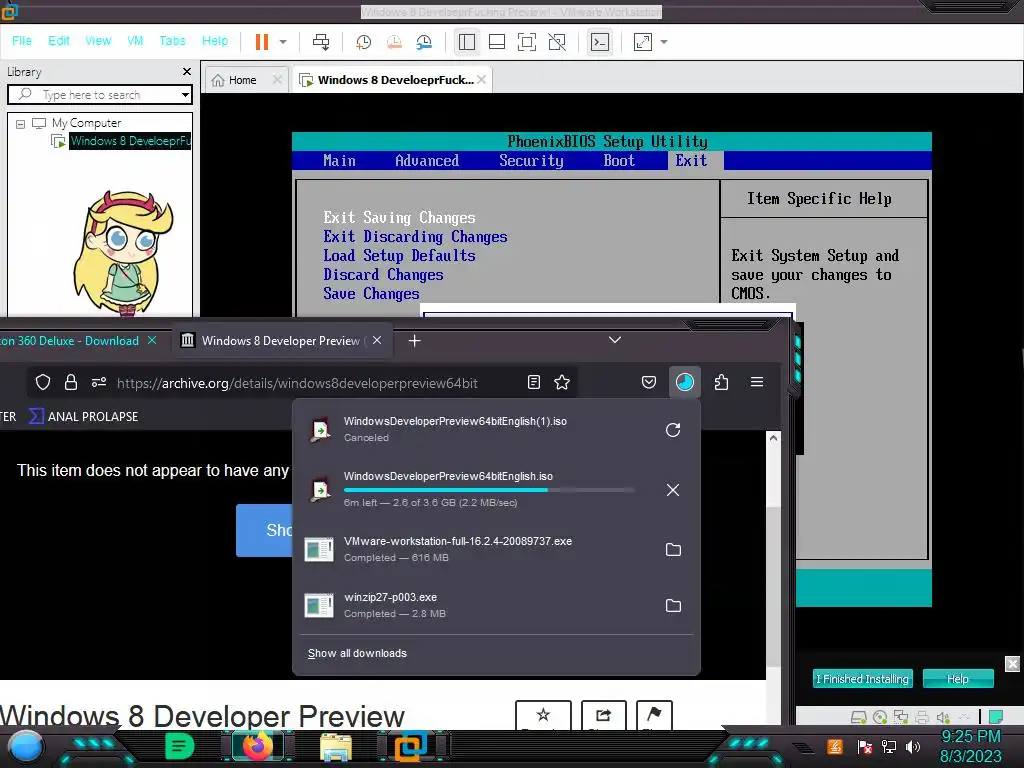1024x768 pixels.
Task: Select Discard Changes in BIOS
Action: pyautogui.click(x=383, y=274)
